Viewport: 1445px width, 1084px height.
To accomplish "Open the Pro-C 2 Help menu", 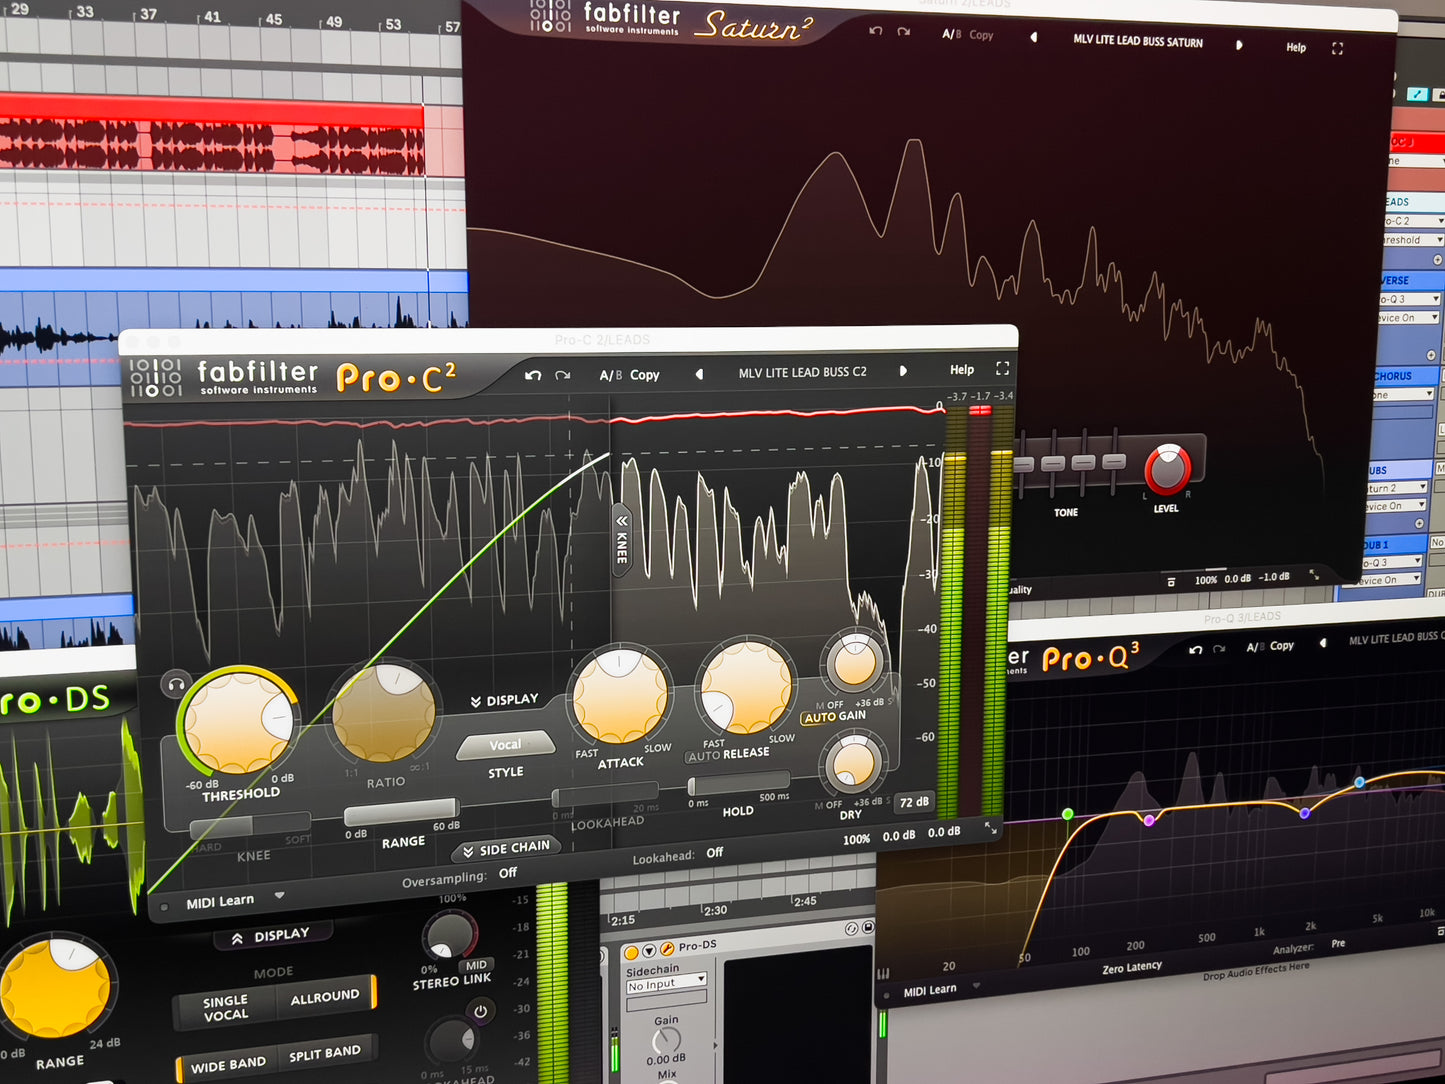I will click(961, 370).
